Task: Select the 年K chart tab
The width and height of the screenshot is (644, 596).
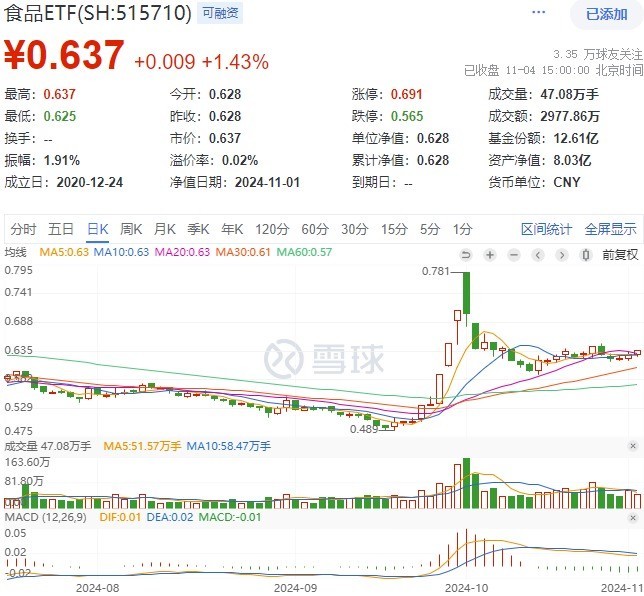Action: pyautogui.click(x=232, y=229)
